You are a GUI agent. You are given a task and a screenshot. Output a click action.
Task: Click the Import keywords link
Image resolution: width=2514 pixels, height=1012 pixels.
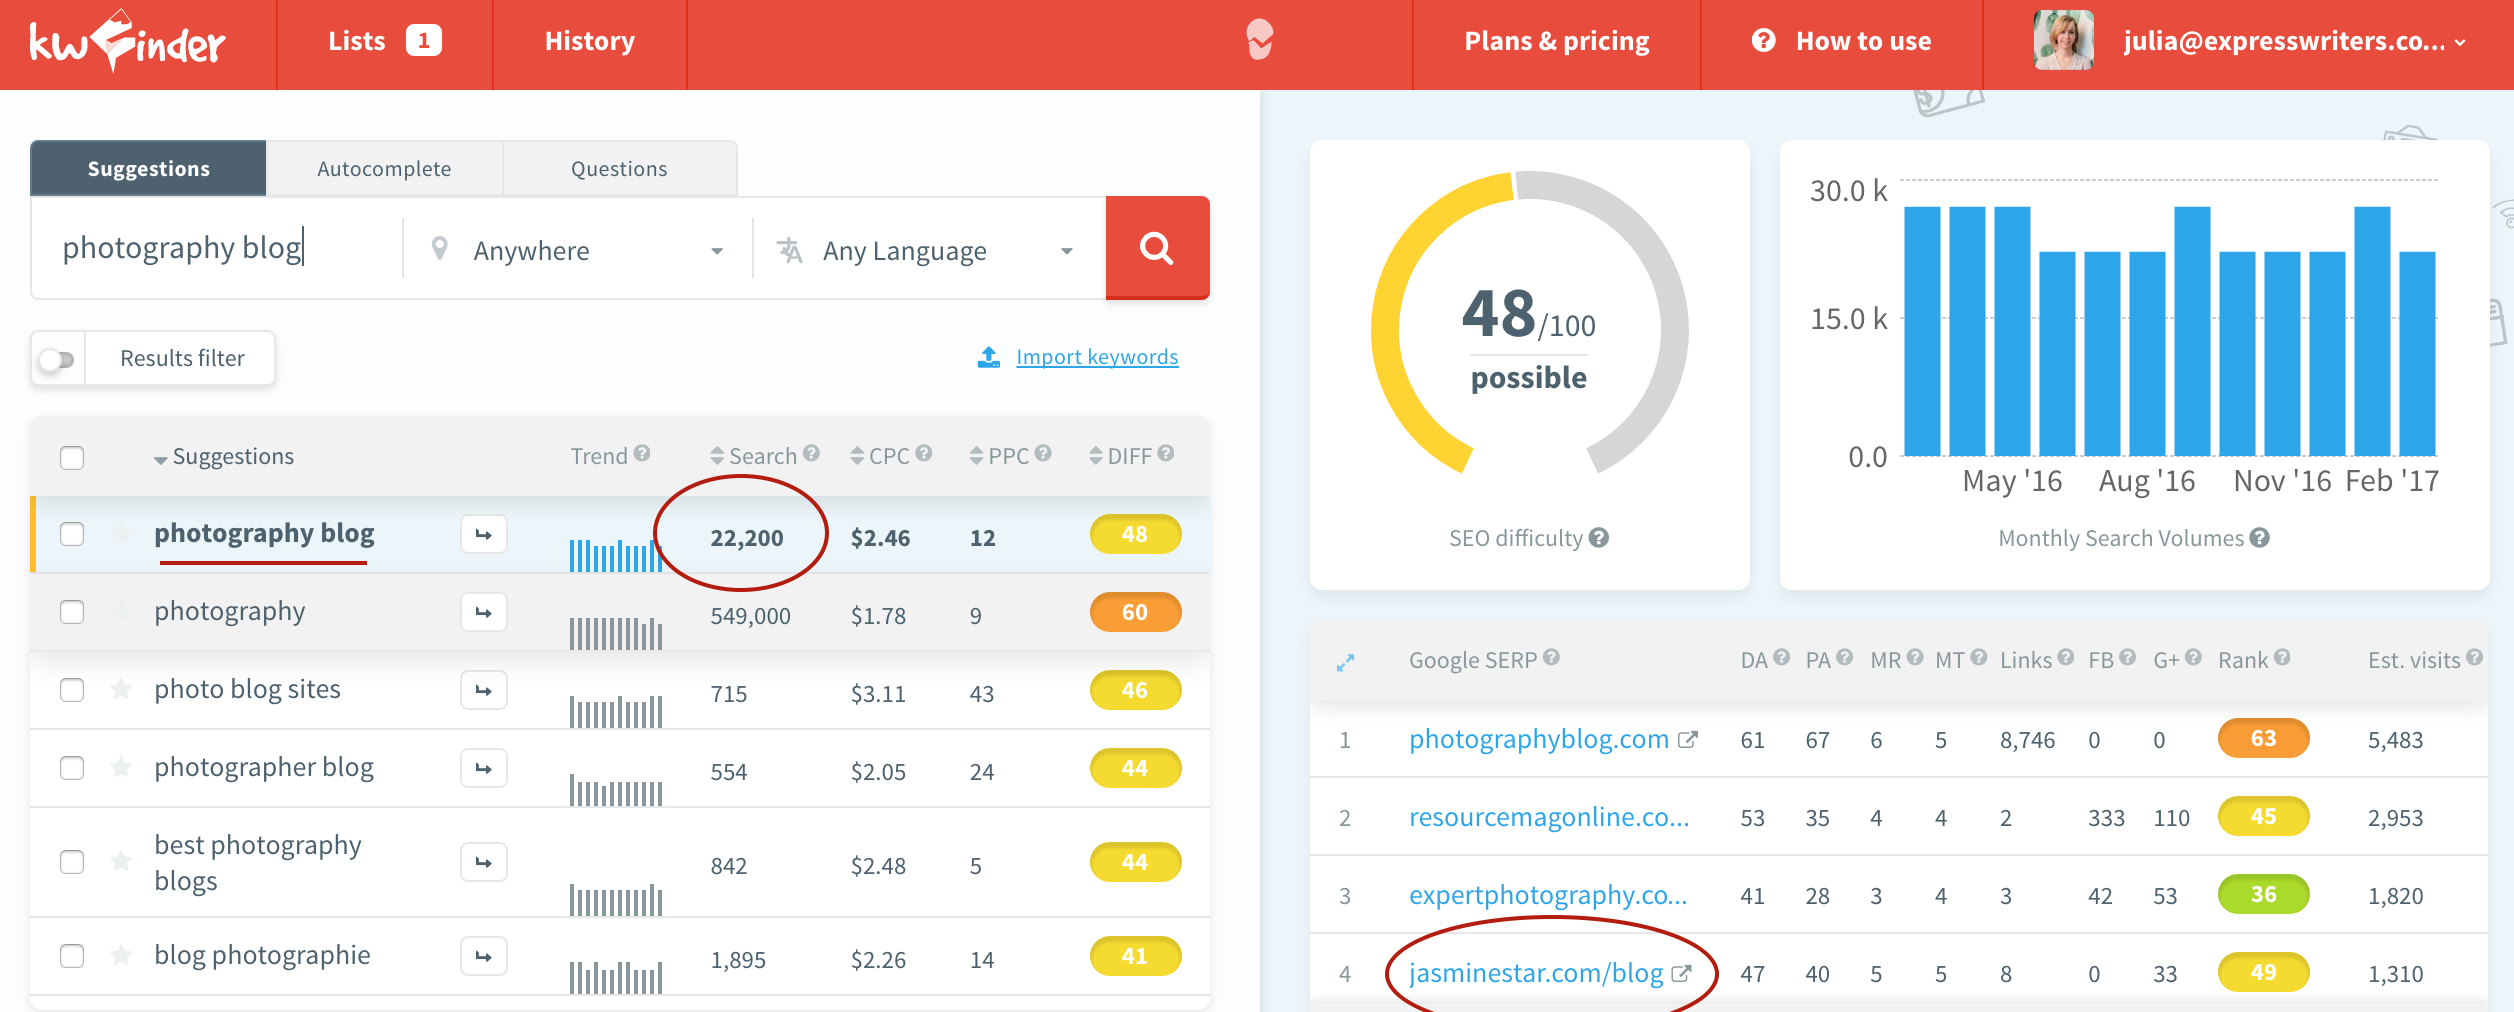point(1097,357)
